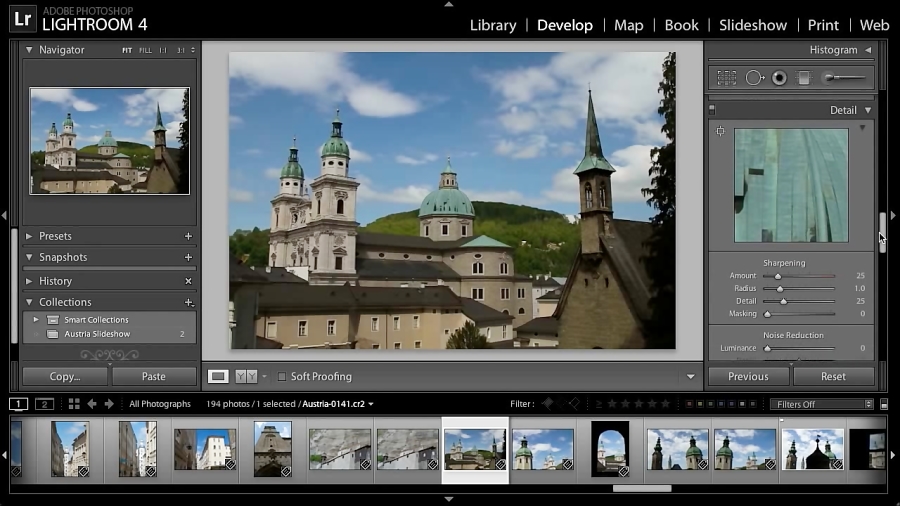Open the Filters Off dropdown
The width and height of the screenshot is (900, 506).
tap(821, 404)
